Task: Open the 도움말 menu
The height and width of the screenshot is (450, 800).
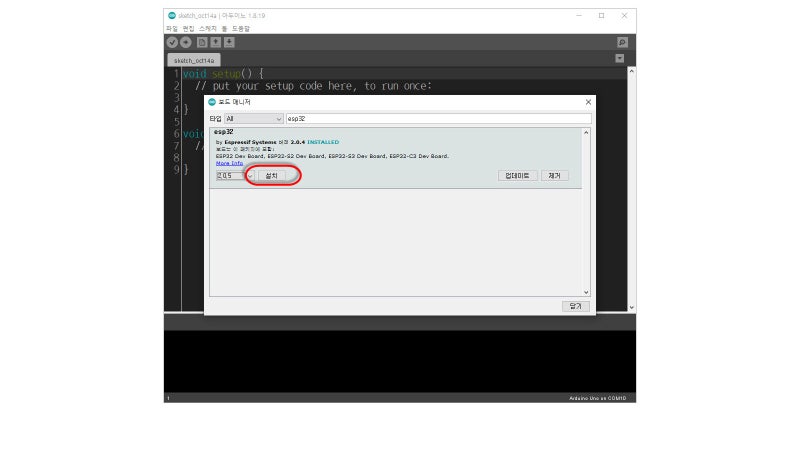Action: [x=241, y=29]
